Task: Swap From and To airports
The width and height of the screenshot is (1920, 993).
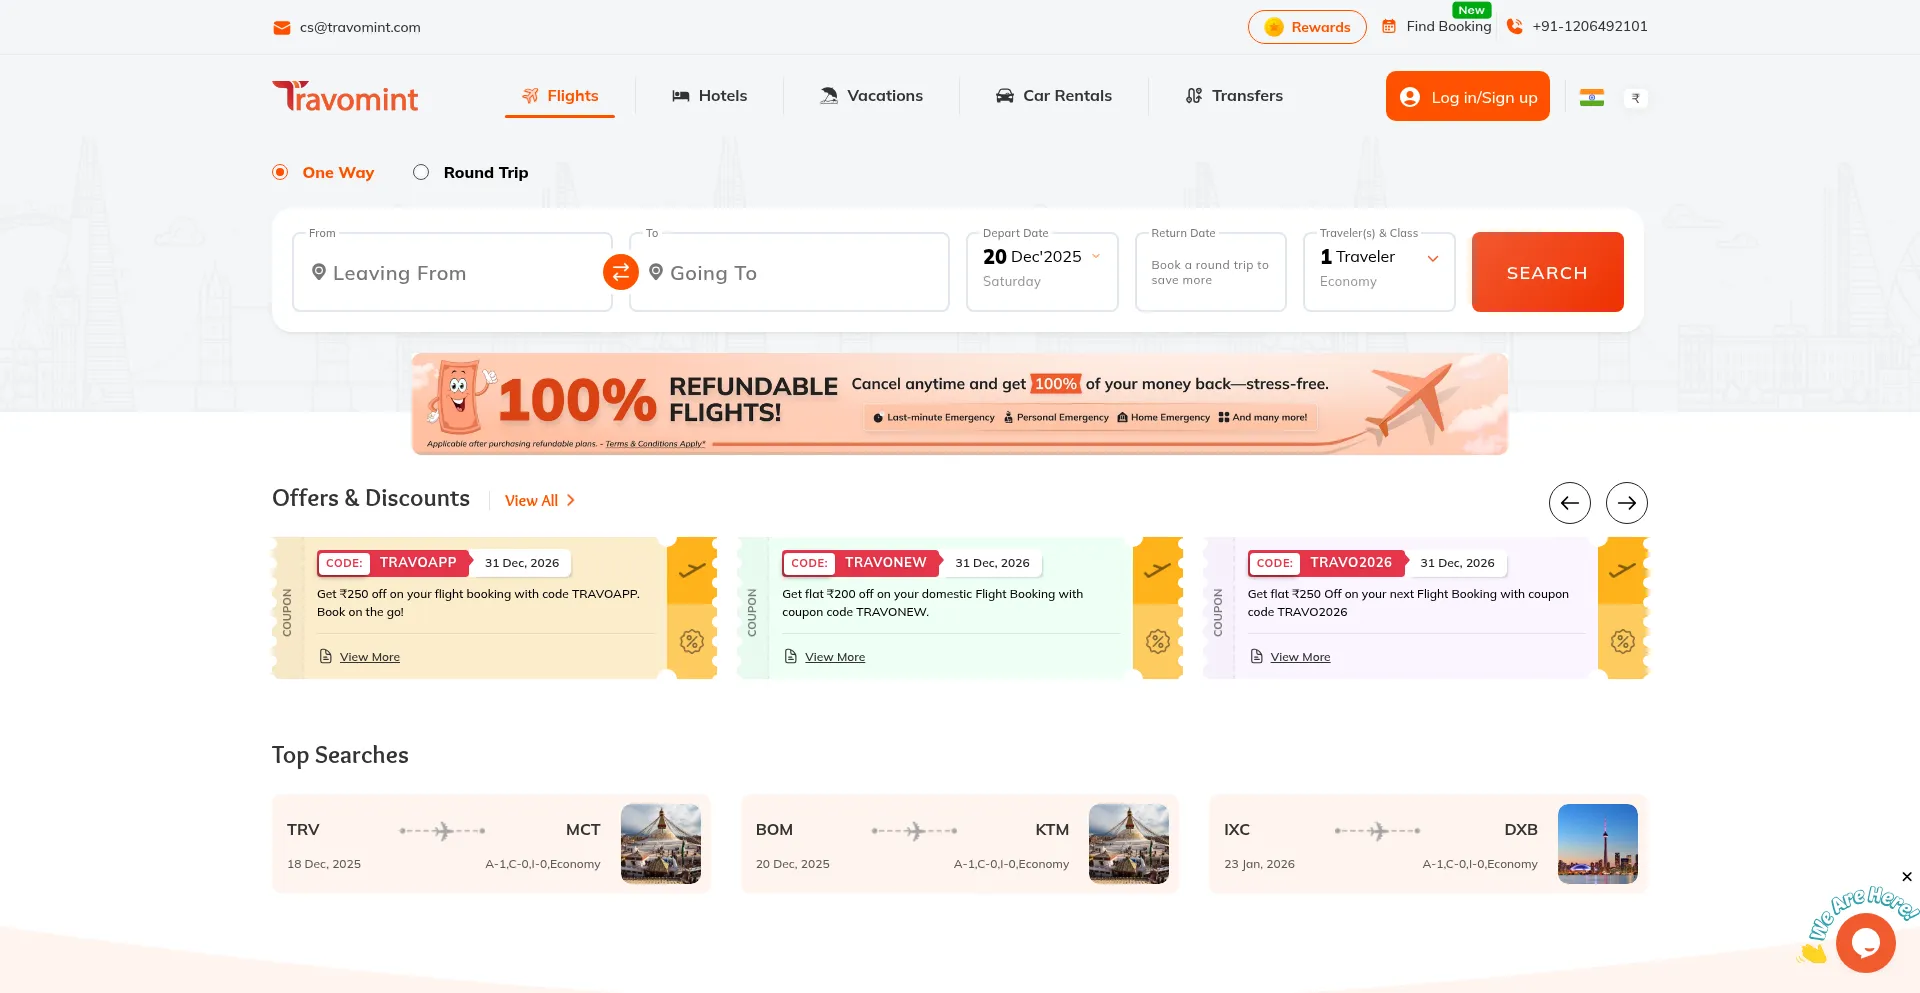Action: point(620,271)
